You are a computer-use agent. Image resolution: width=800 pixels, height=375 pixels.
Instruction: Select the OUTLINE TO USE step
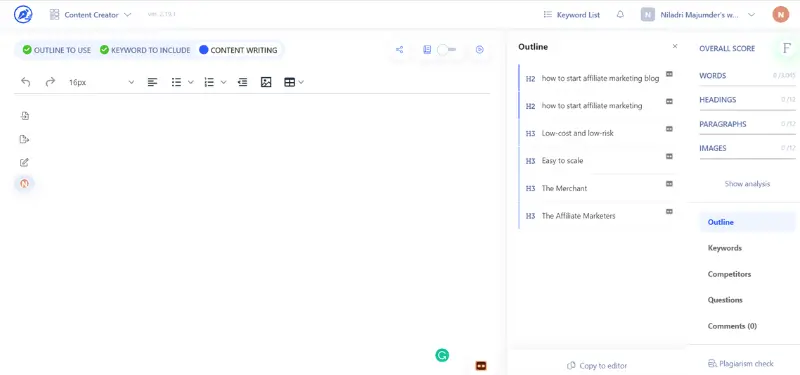pos(57,50)
